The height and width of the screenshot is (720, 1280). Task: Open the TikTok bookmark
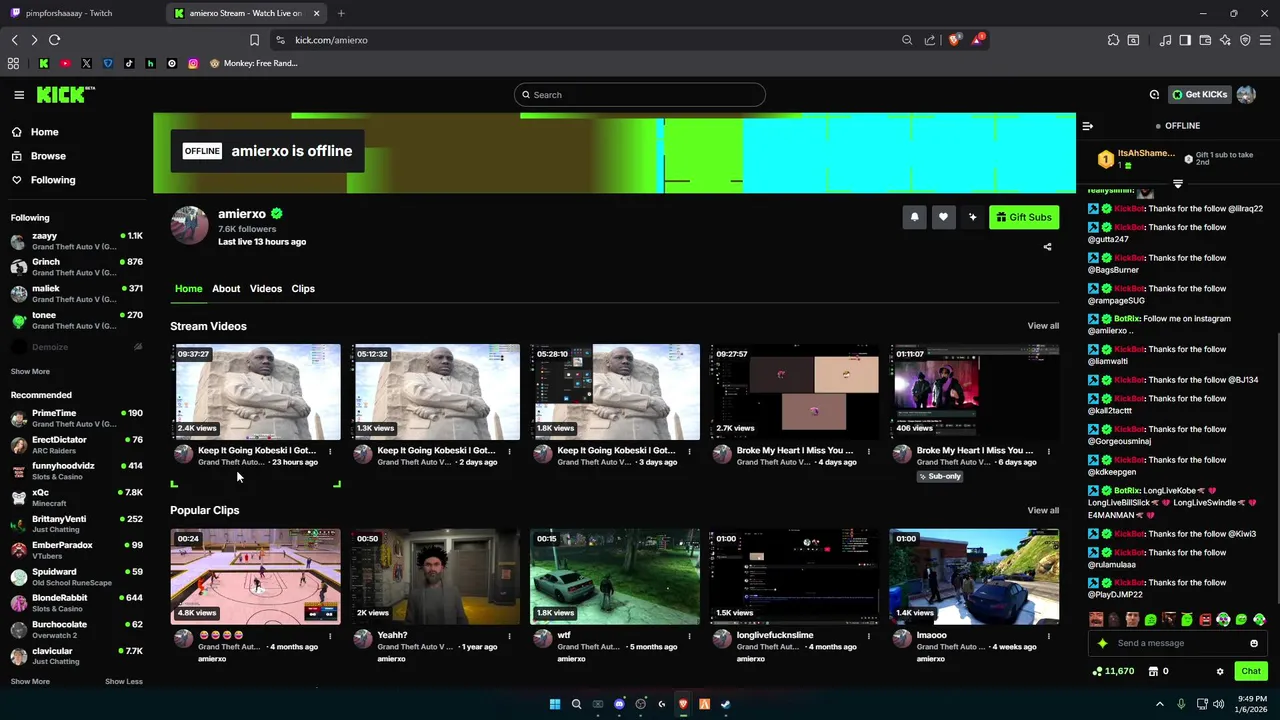point(129,63)
